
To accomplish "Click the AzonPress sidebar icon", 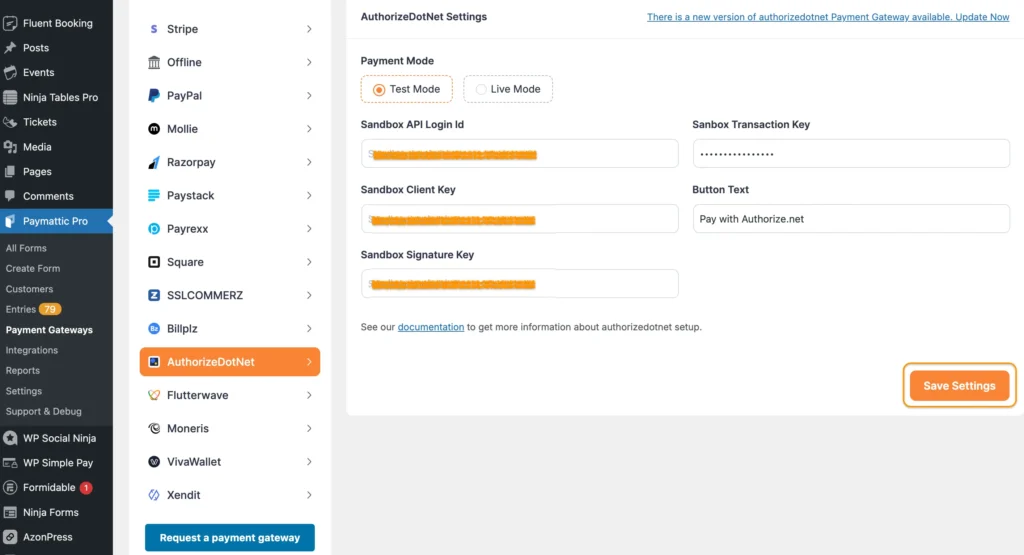I will (10, 537).
